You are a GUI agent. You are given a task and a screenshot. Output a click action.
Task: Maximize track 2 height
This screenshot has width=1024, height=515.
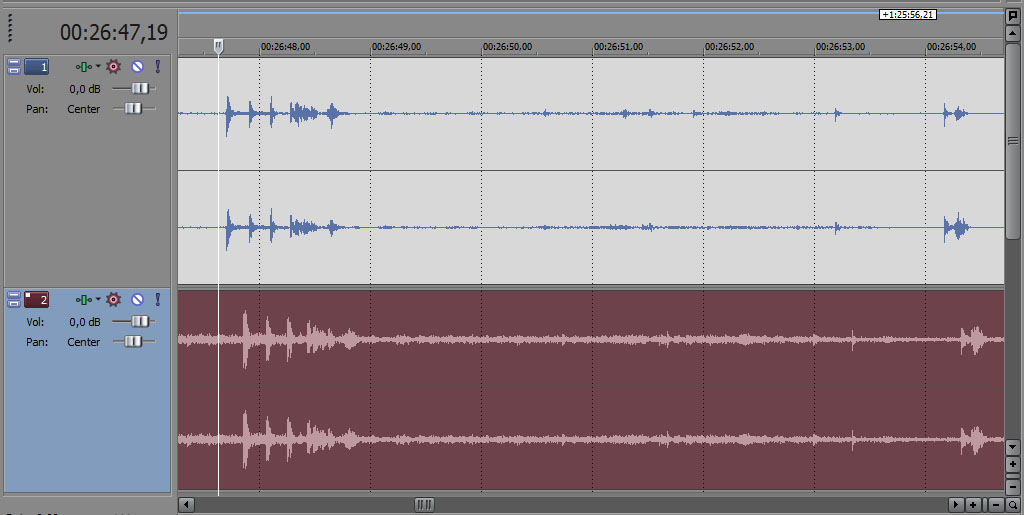pyautogui.click(x=14, y=303)
